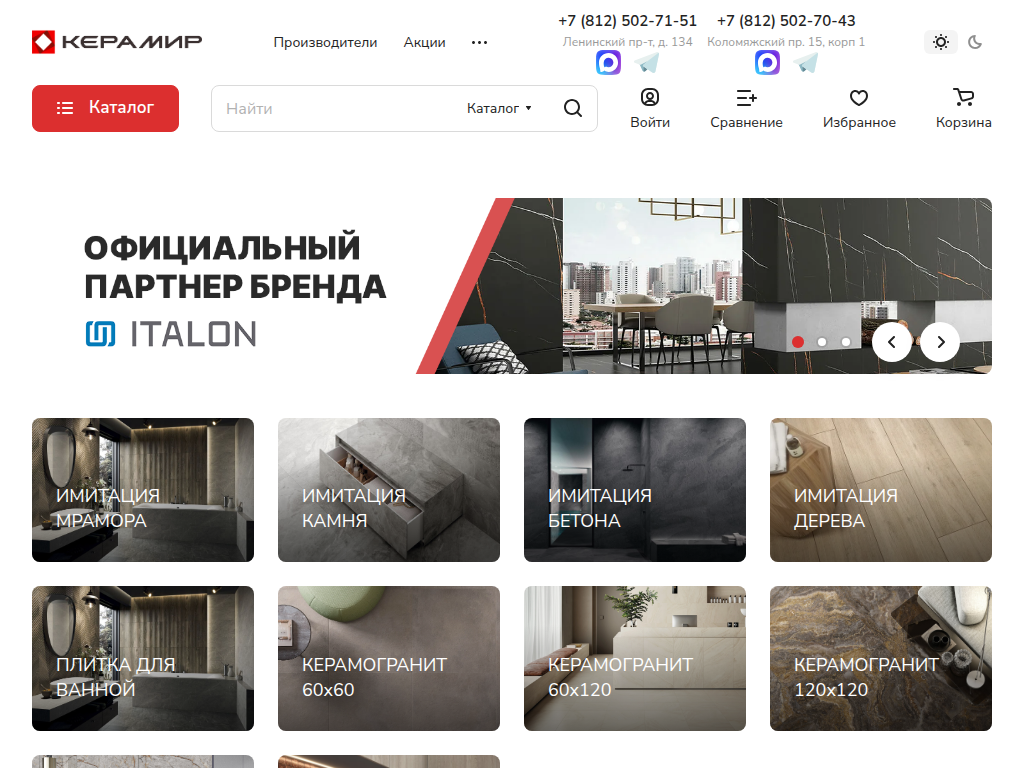Open Плитка для ванной category card
The image size is (1024, 768).
[x=143, y=658]
